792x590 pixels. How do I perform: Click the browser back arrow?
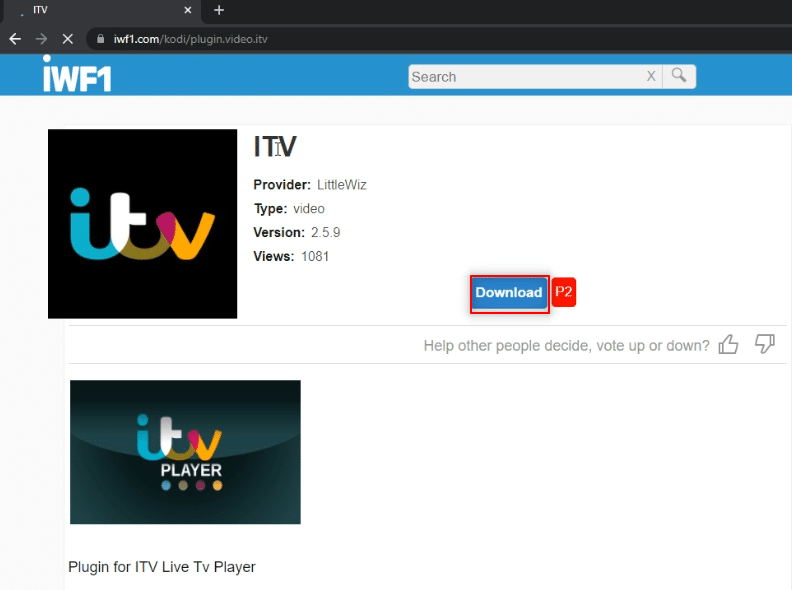tap(15, 39)
